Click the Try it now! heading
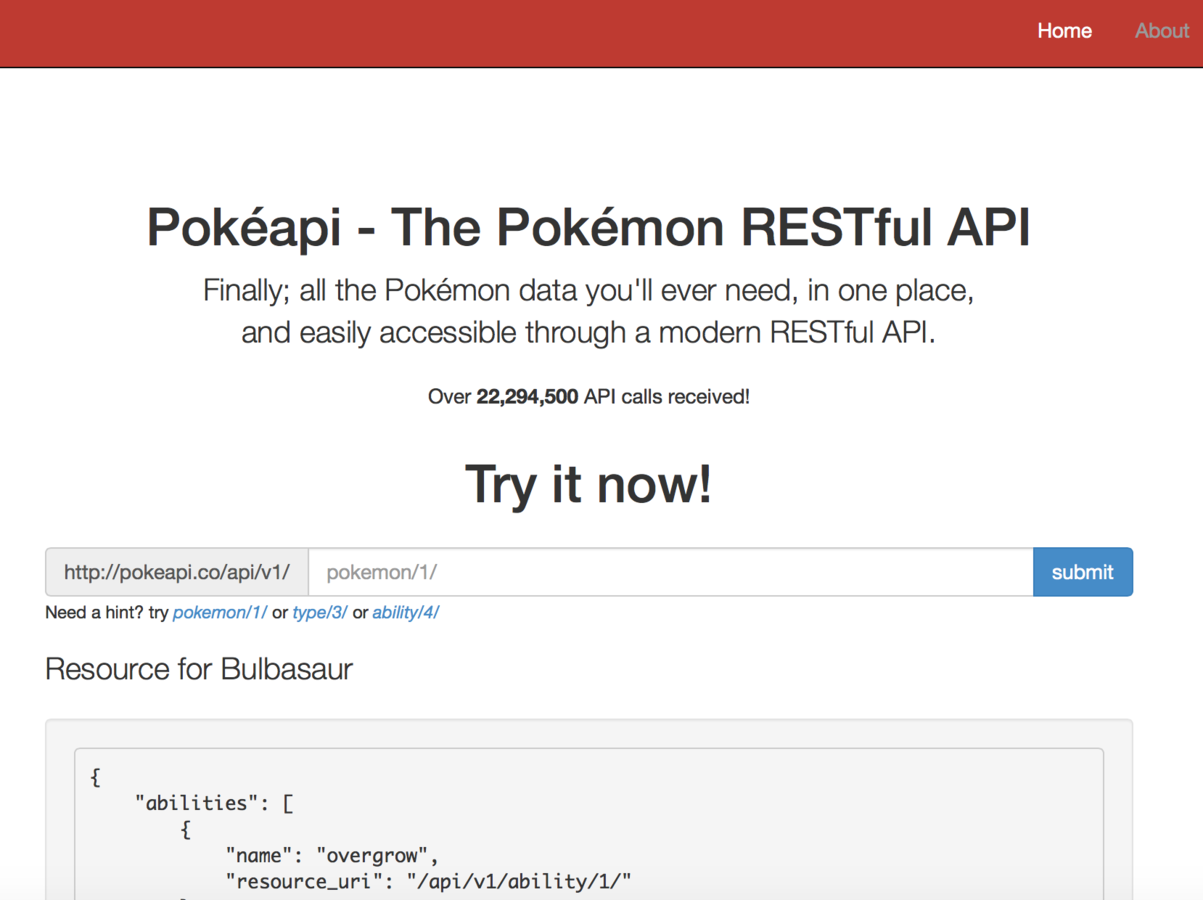The width and height of the screenshot is (1203, 900). click(588, 484)
